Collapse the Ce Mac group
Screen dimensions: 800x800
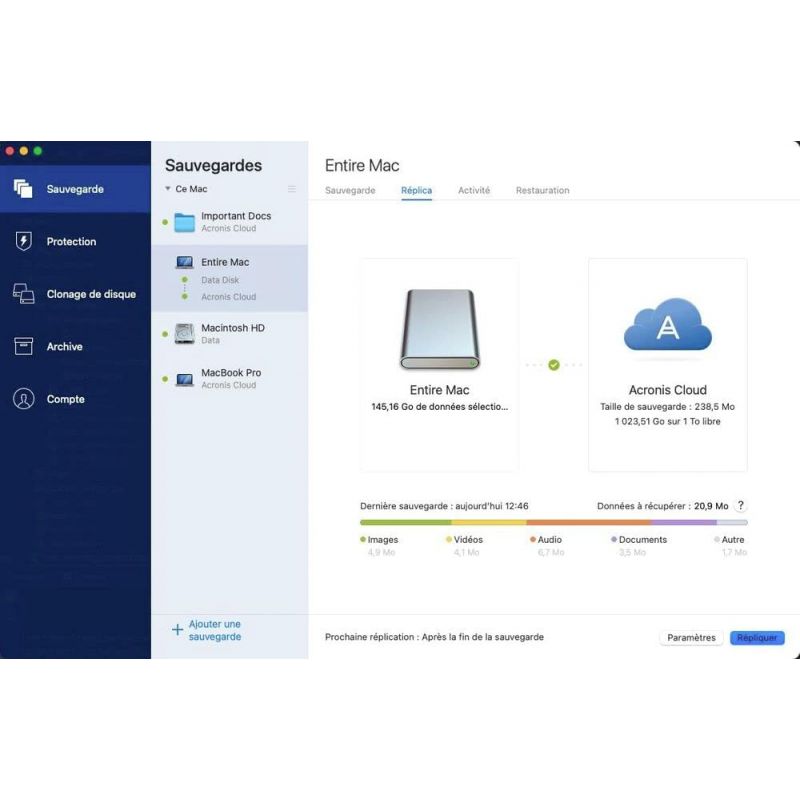167,189
